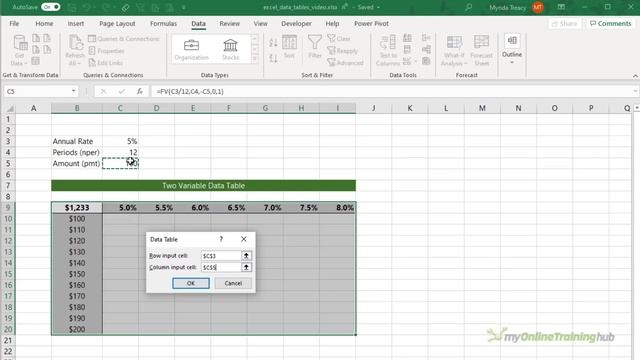The image size is (640, 360).
Task: Expand the Name Box dropdown
Action: 73,91
